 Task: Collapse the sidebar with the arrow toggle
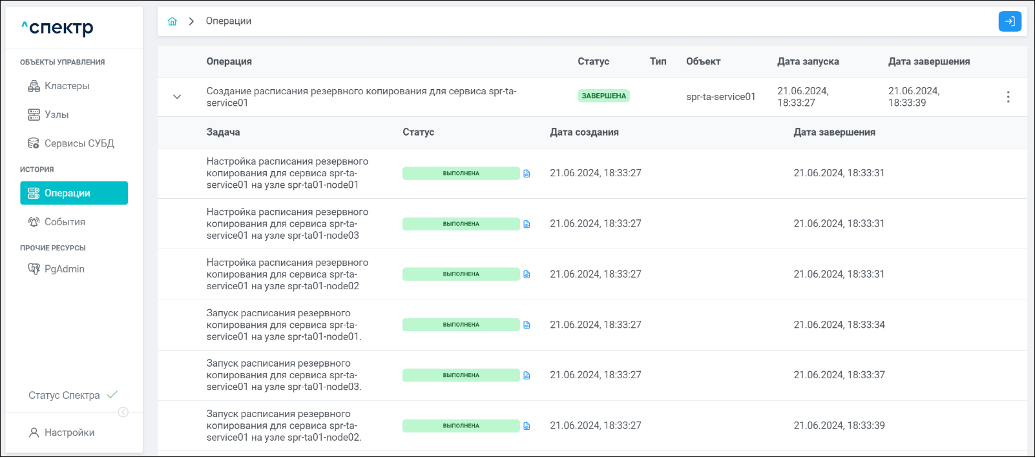click(x=123, y=412)
